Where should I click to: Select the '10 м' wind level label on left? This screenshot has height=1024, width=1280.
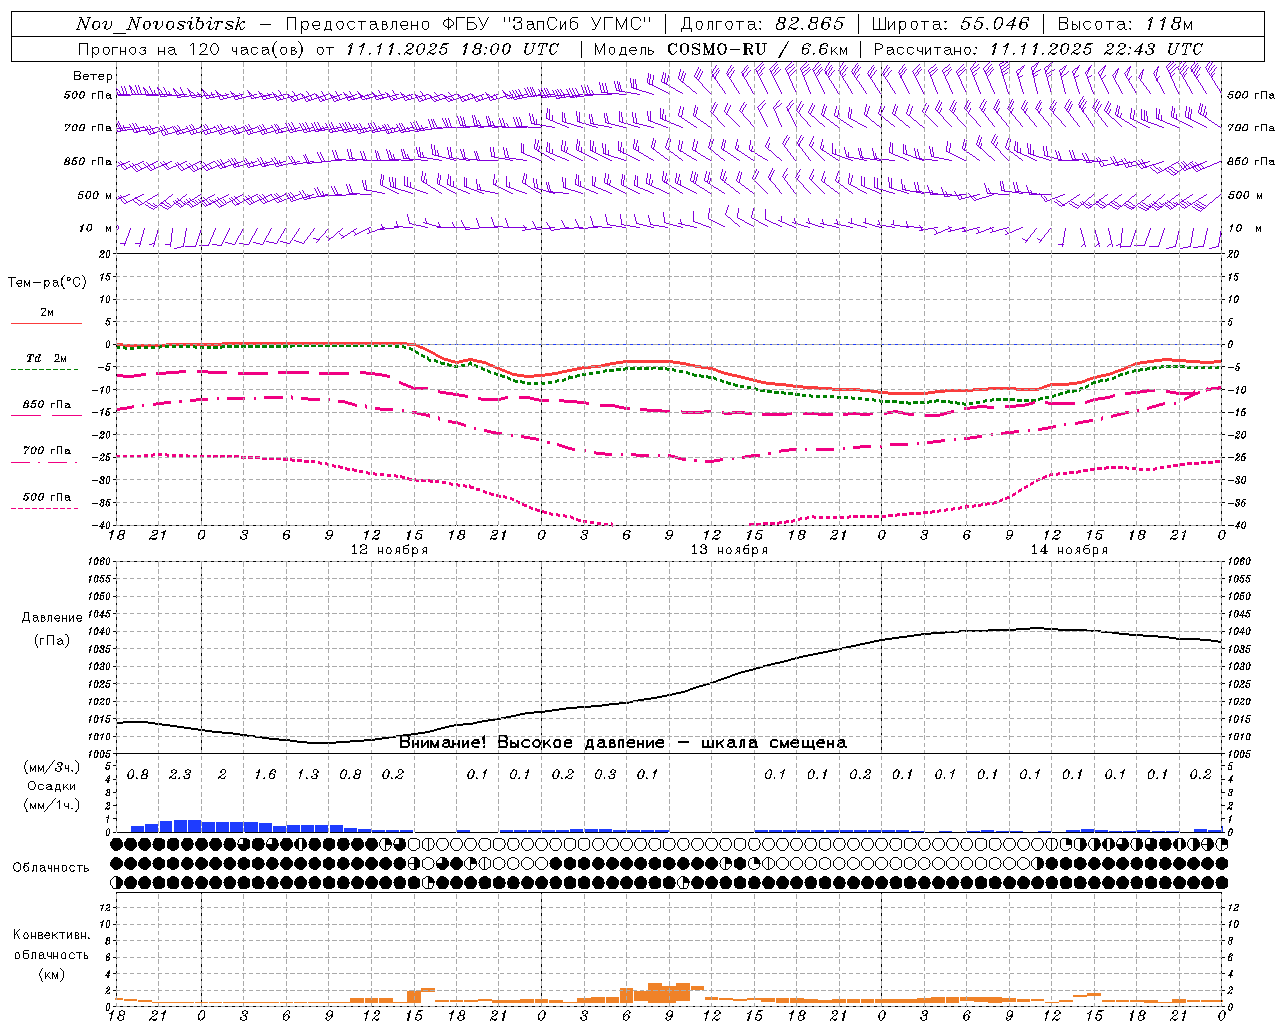pyautogui.click(x=96, y=228)
